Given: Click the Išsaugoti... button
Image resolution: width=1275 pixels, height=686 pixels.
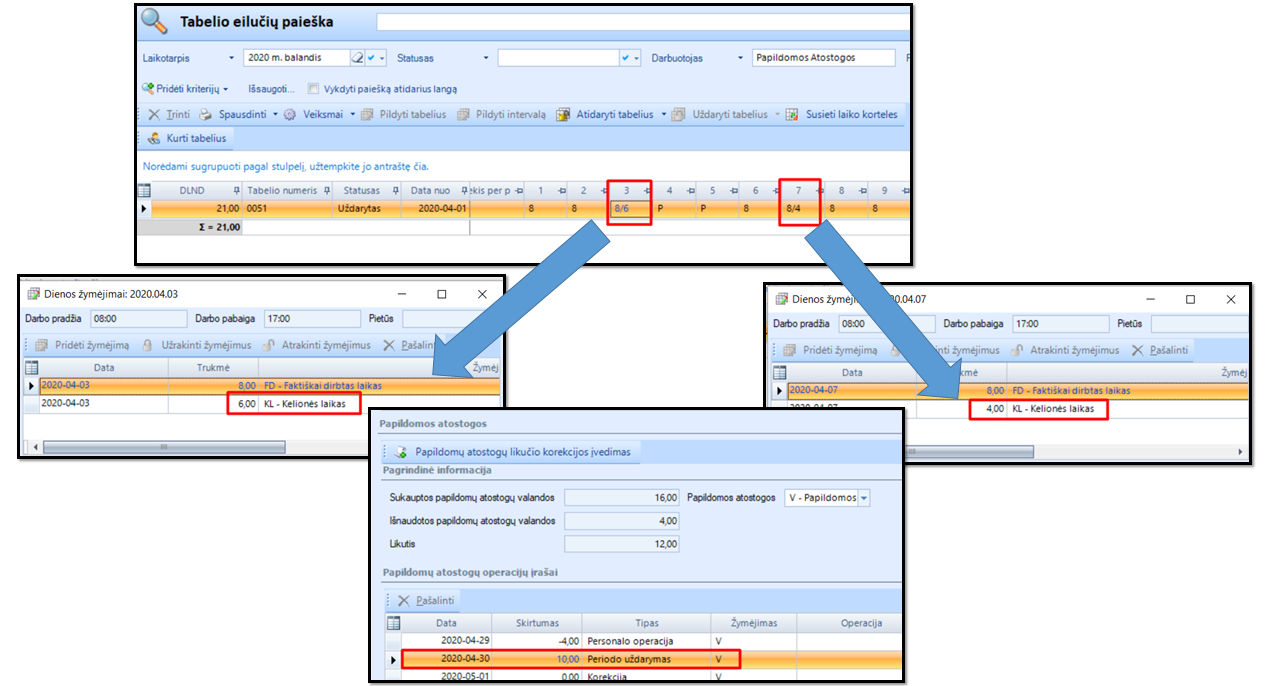Looking at the screenshot, I should (x=271, y=89).
